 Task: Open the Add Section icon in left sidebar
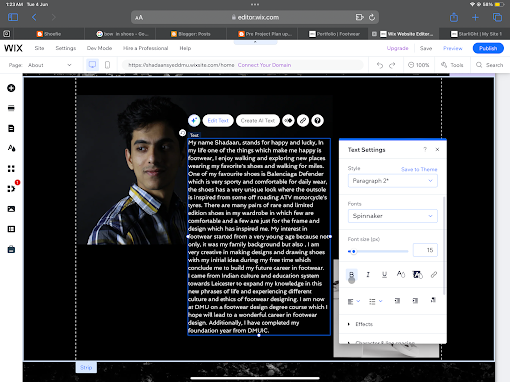[x=11, y=108]
